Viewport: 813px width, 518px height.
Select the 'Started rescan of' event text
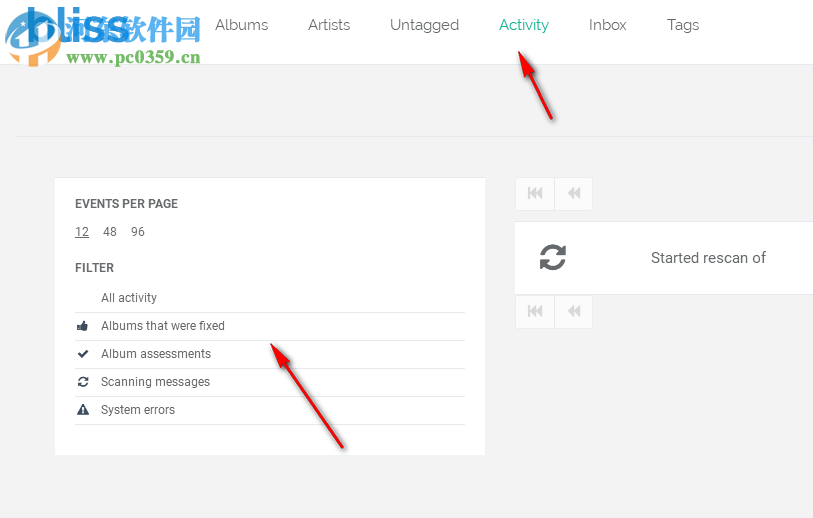pyautogui.click(x=708, y=258)
